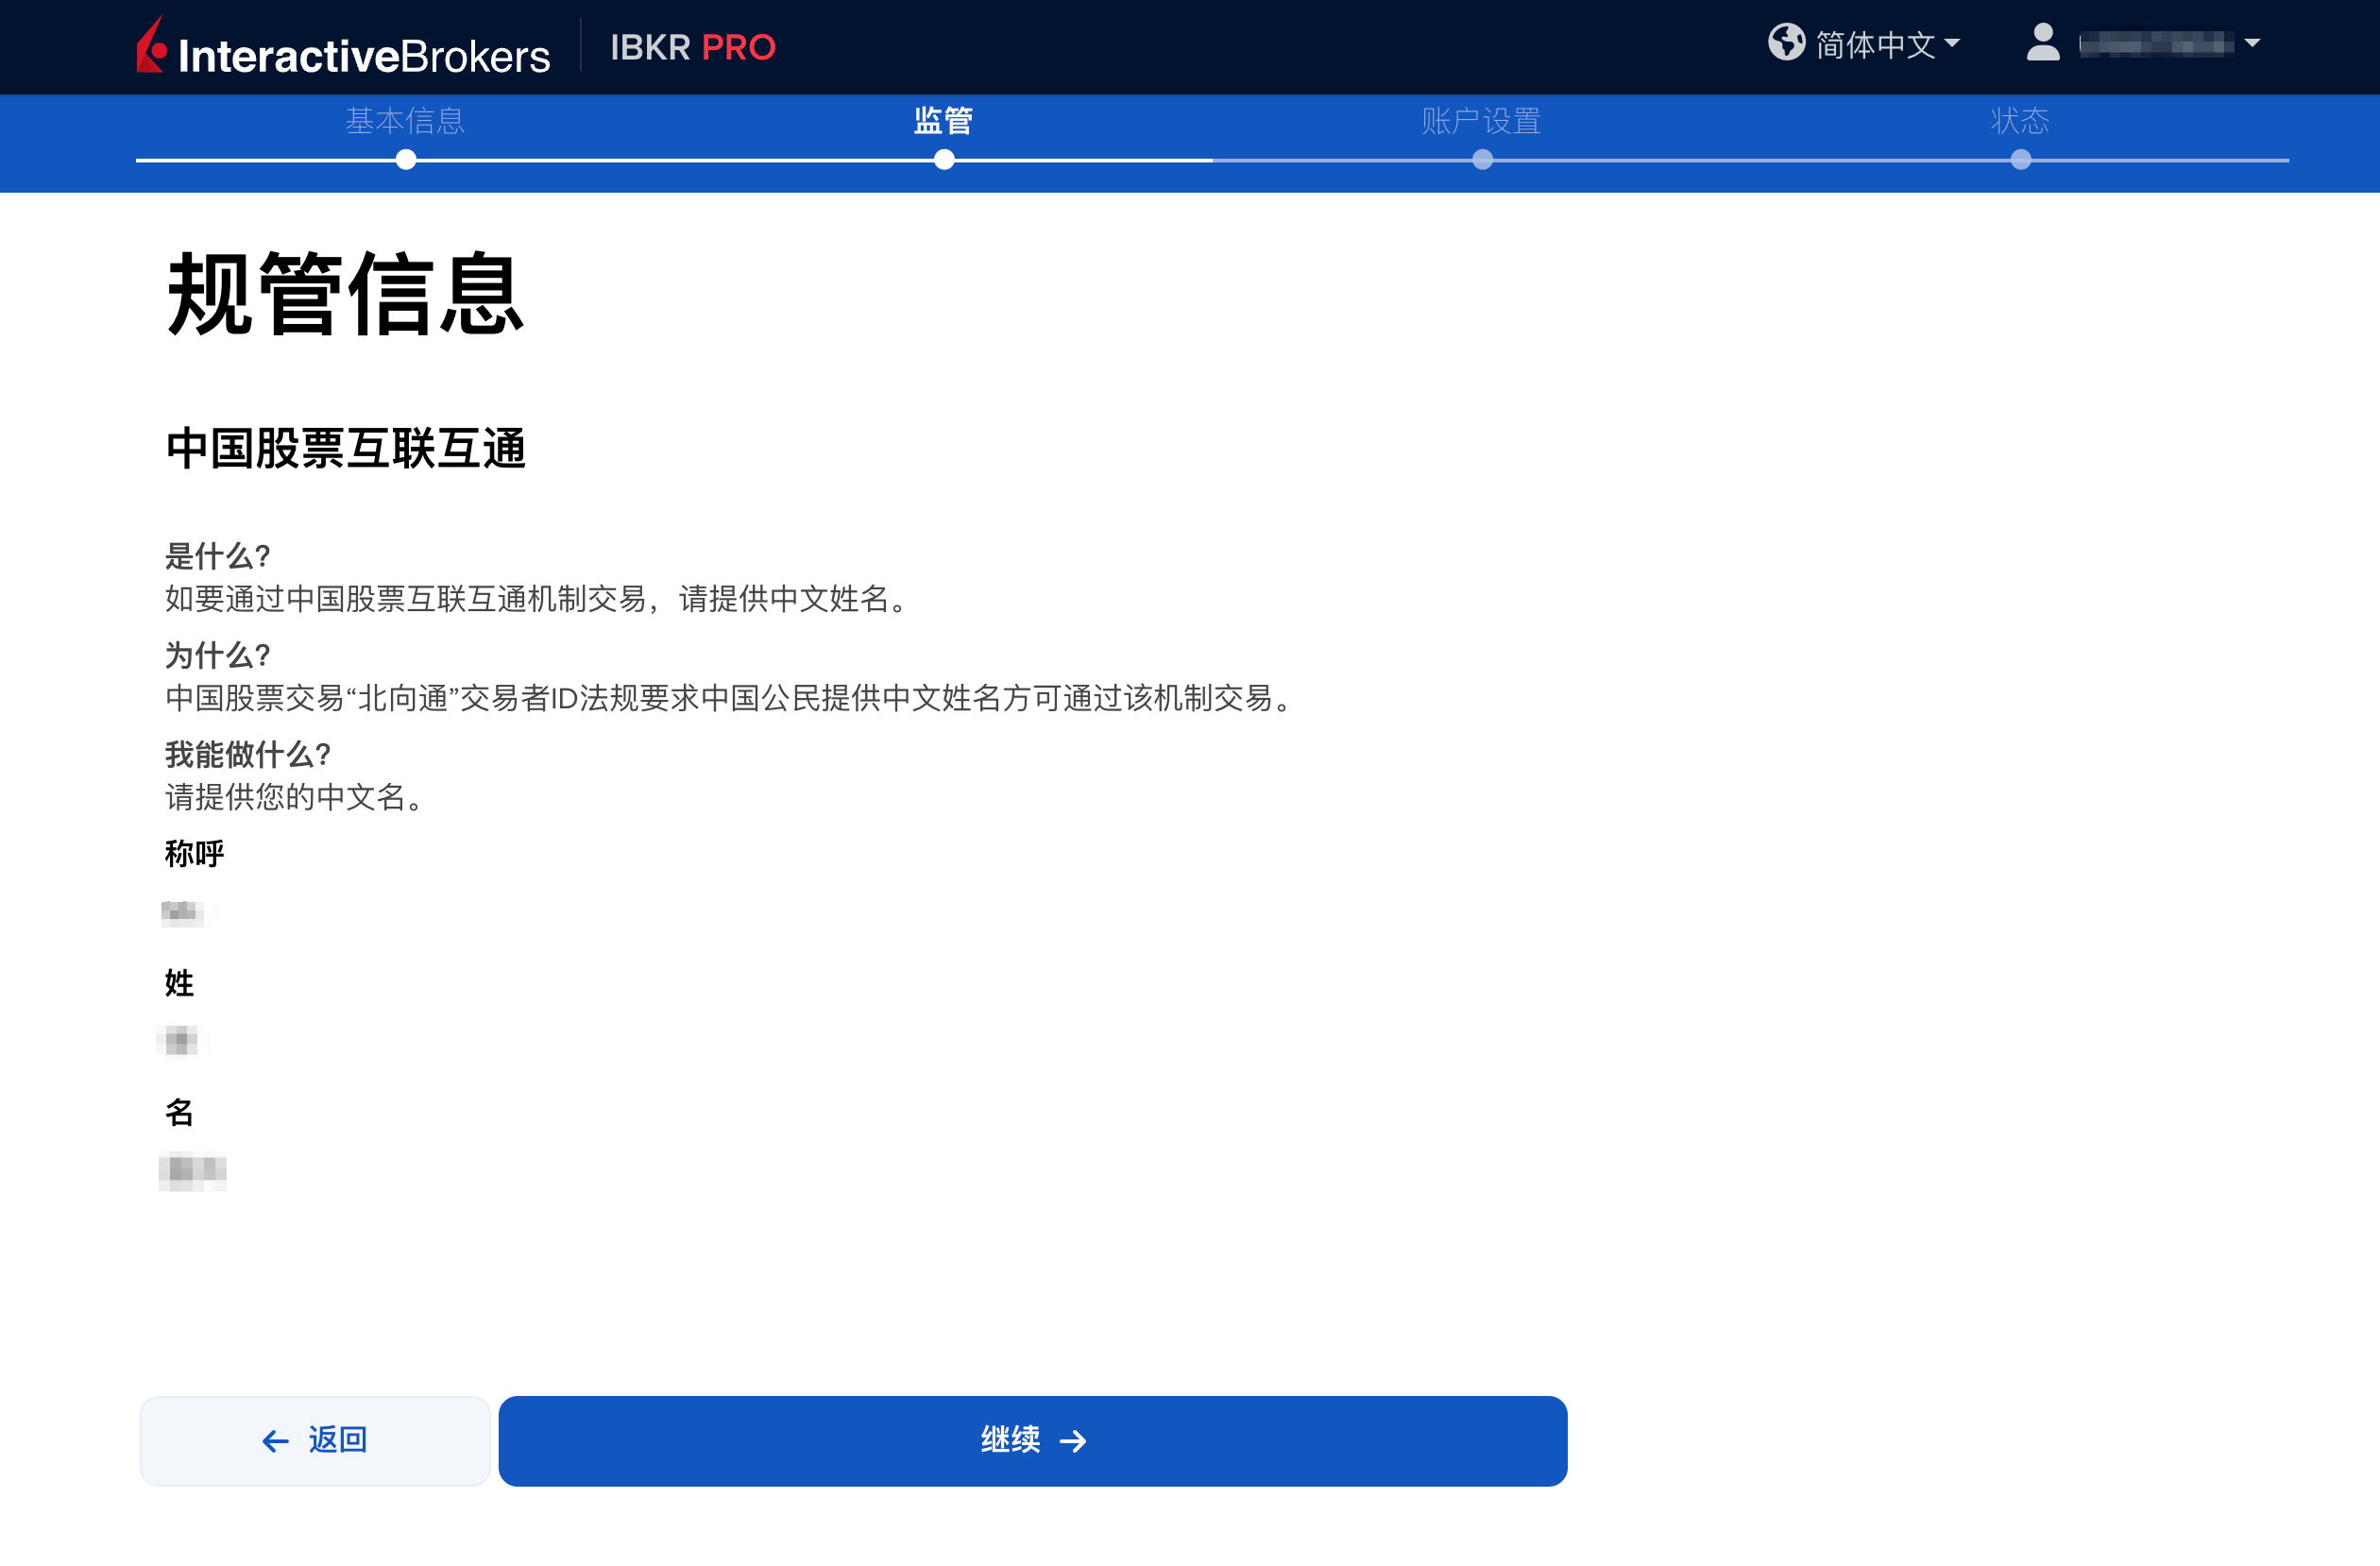Click the IBKR PRO label in header
The height and width of the screenshot is (1566, 2380).
coord(692,47)
